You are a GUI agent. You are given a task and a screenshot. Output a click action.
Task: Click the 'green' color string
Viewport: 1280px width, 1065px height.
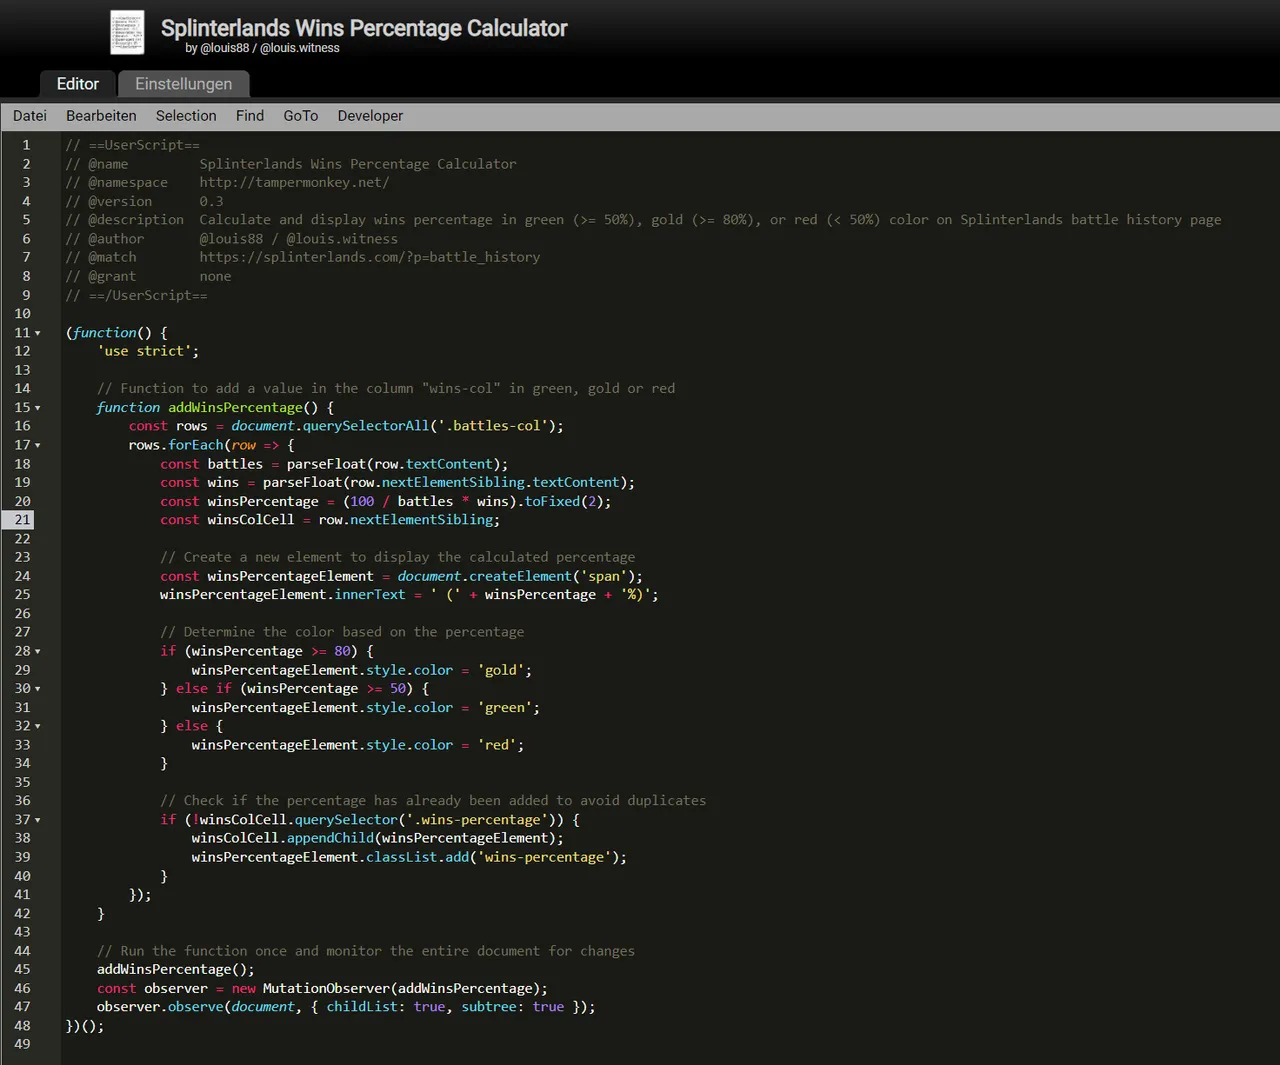(x=505, y=708)
